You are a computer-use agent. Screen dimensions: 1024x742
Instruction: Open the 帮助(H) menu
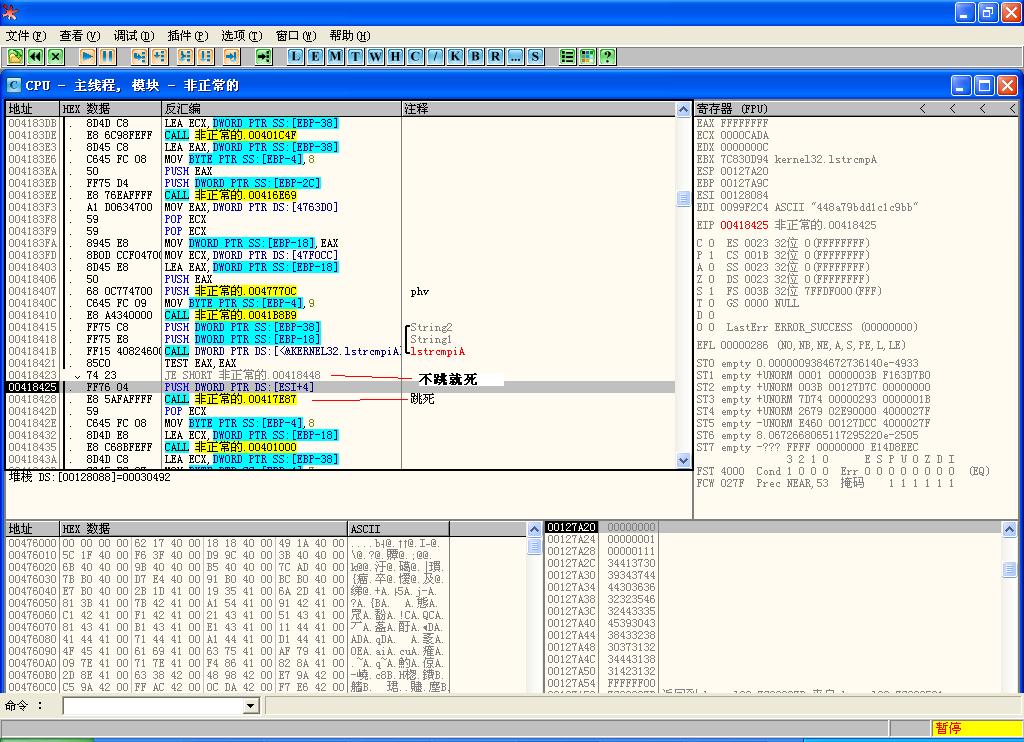(x=350, y=36)
